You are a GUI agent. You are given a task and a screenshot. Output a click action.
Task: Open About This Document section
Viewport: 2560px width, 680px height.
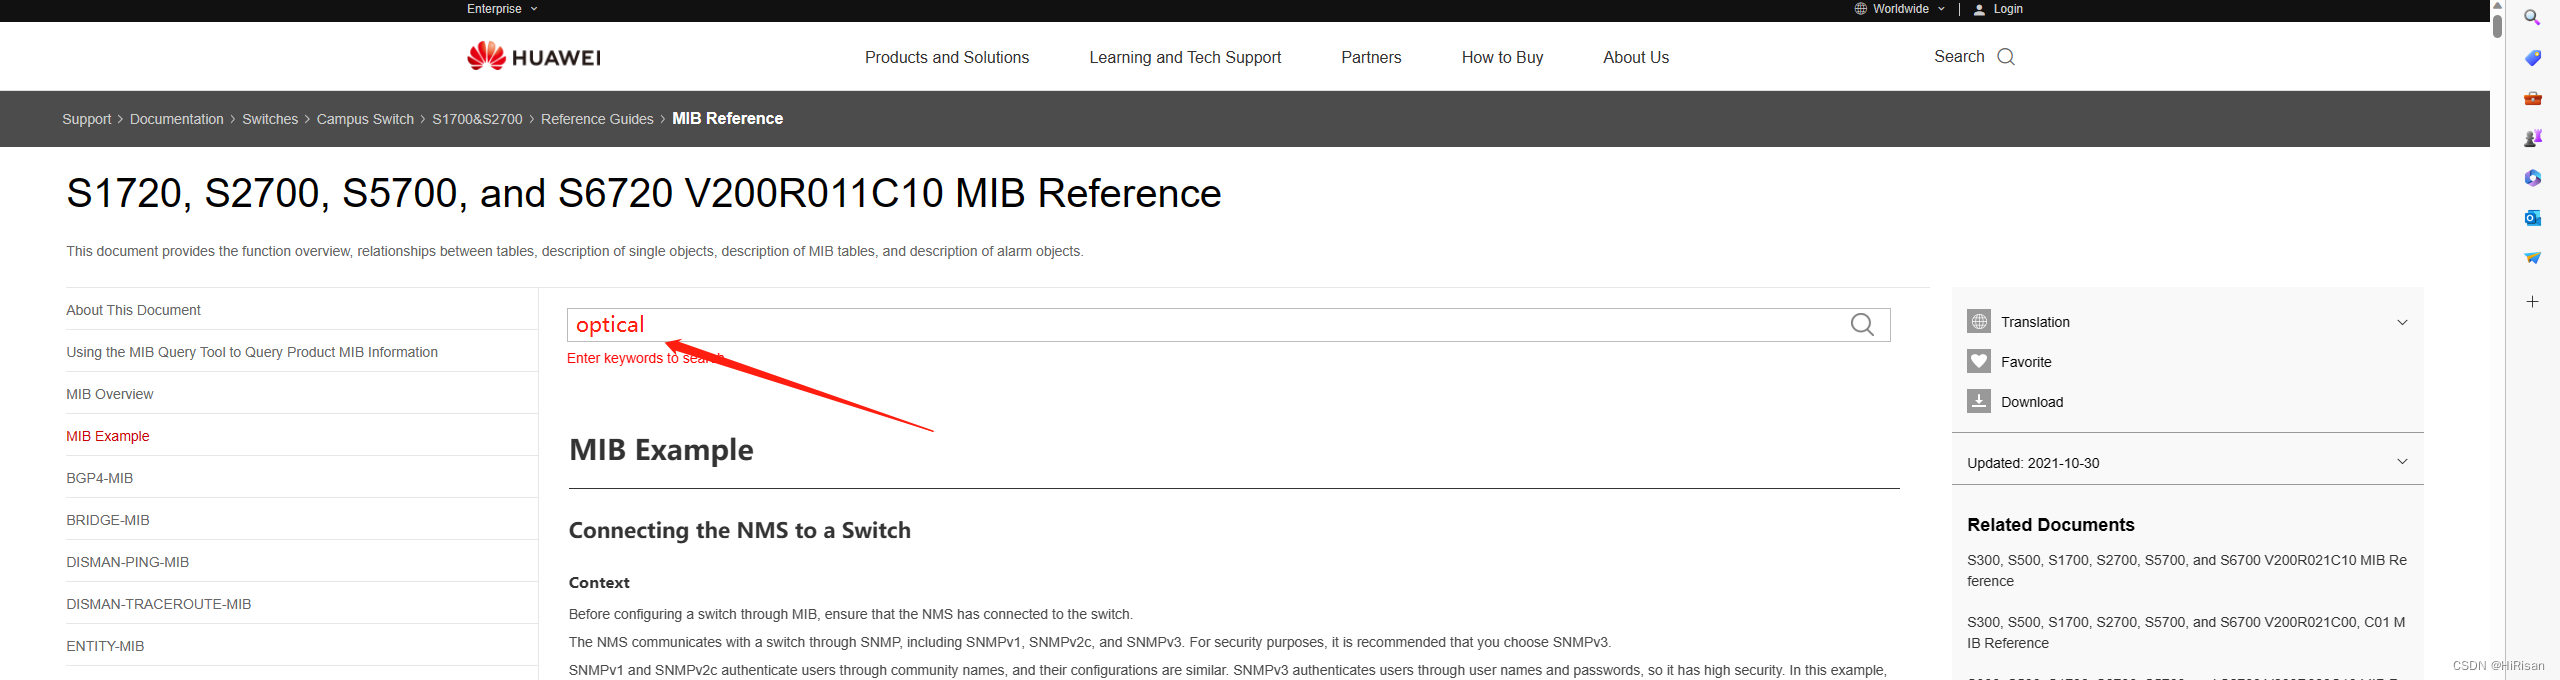(133, 310)
